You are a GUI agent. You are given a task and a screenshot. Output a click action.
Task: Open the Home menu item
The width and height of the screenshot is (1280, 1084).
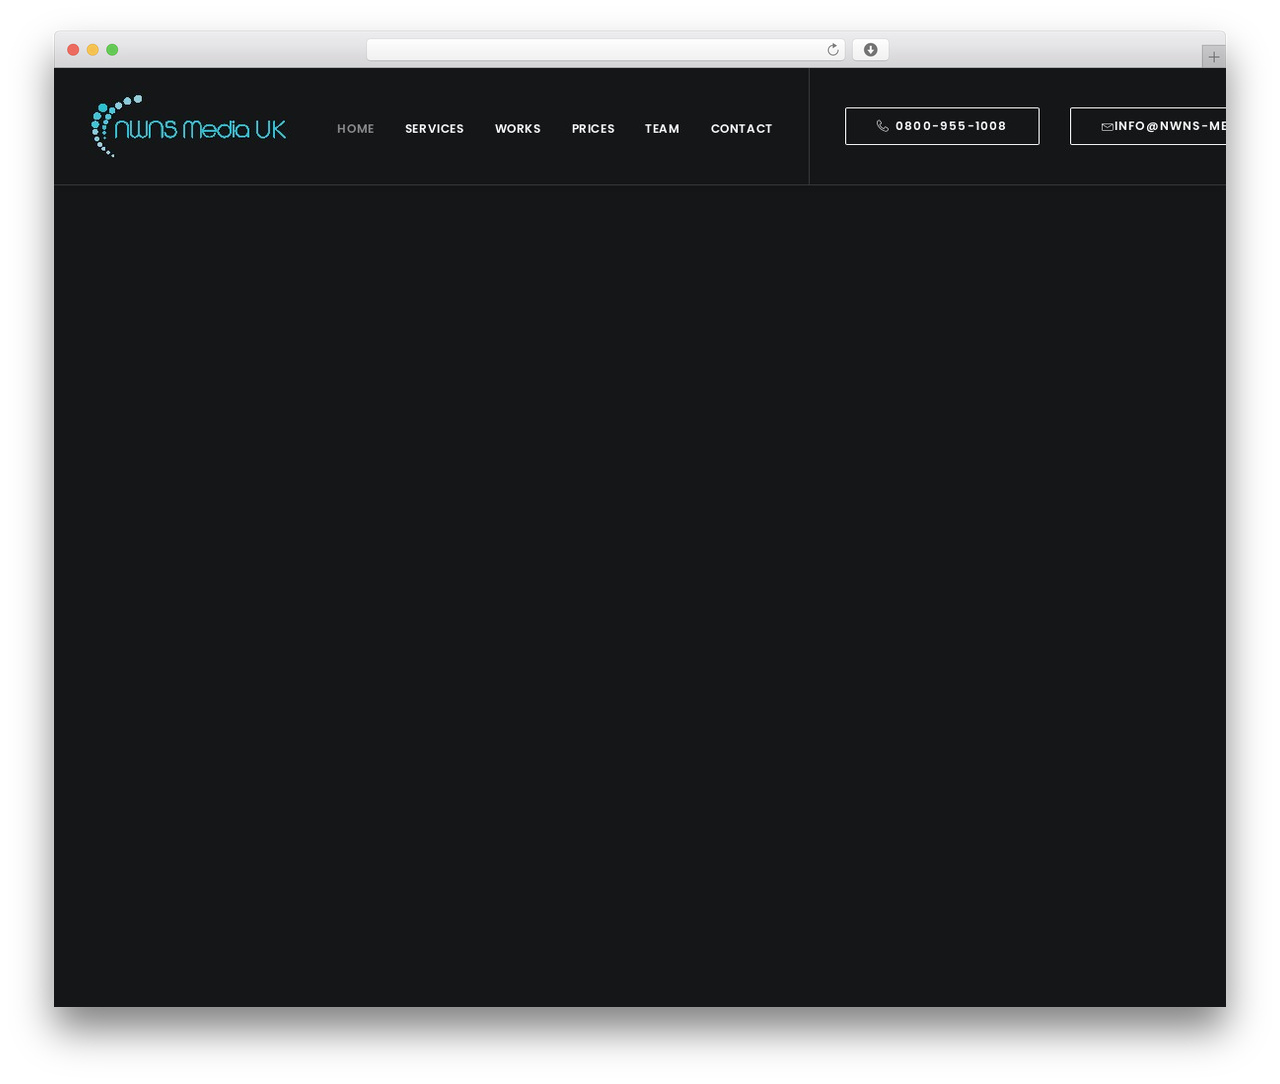[355, 129]
